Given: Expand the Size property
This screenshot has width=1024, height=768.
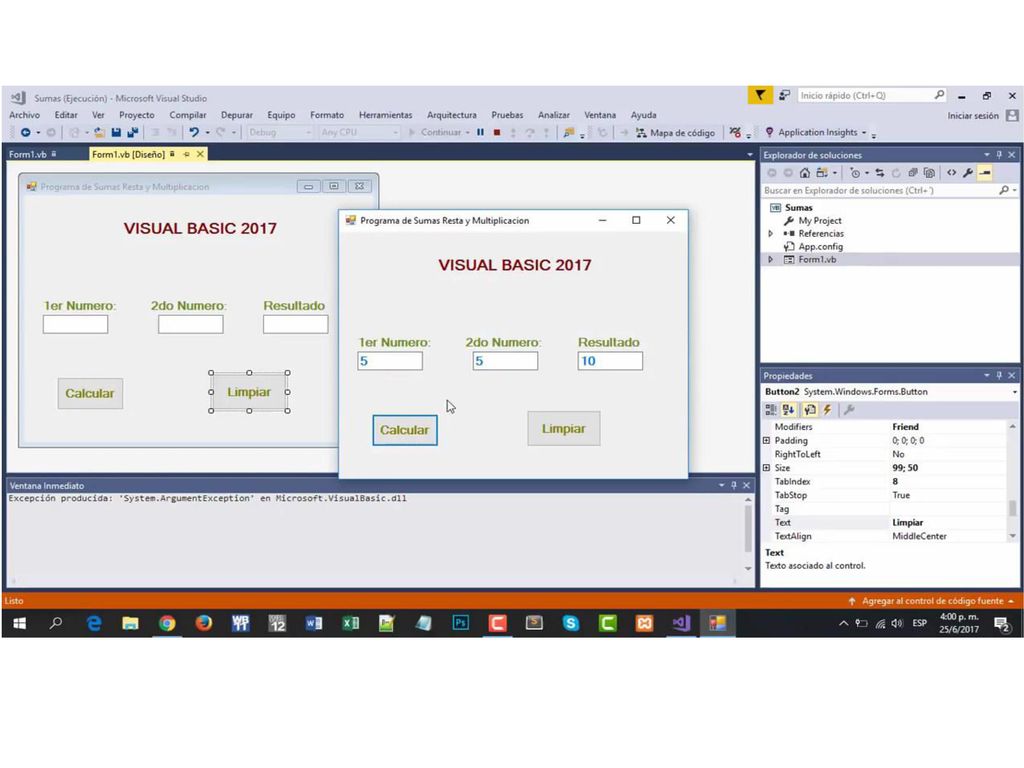Looking at the screenshot, I should click(767, 468).
